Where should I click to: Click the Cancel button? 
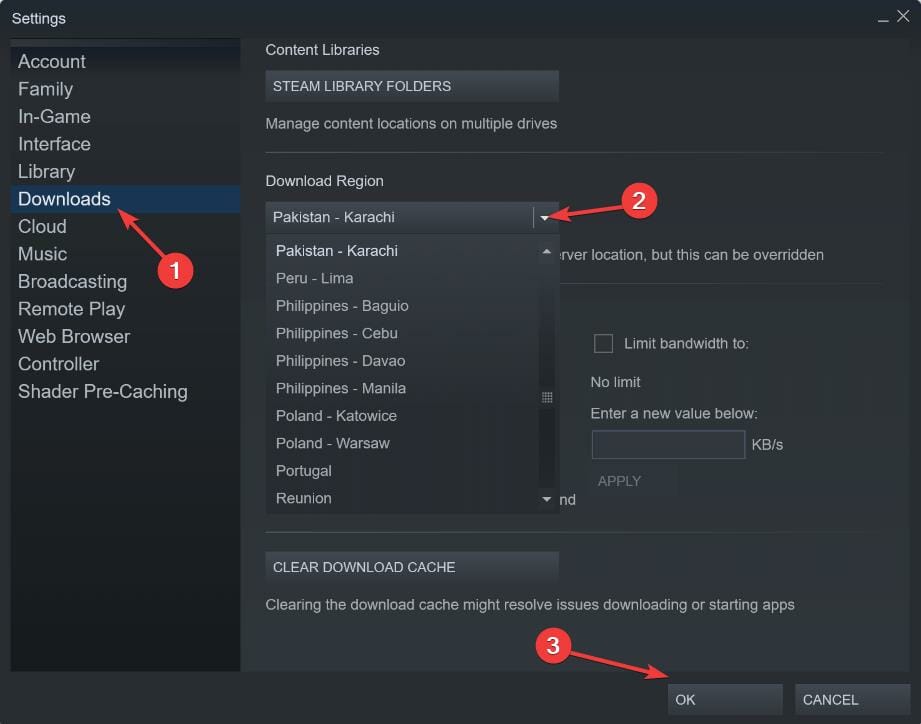852,700
